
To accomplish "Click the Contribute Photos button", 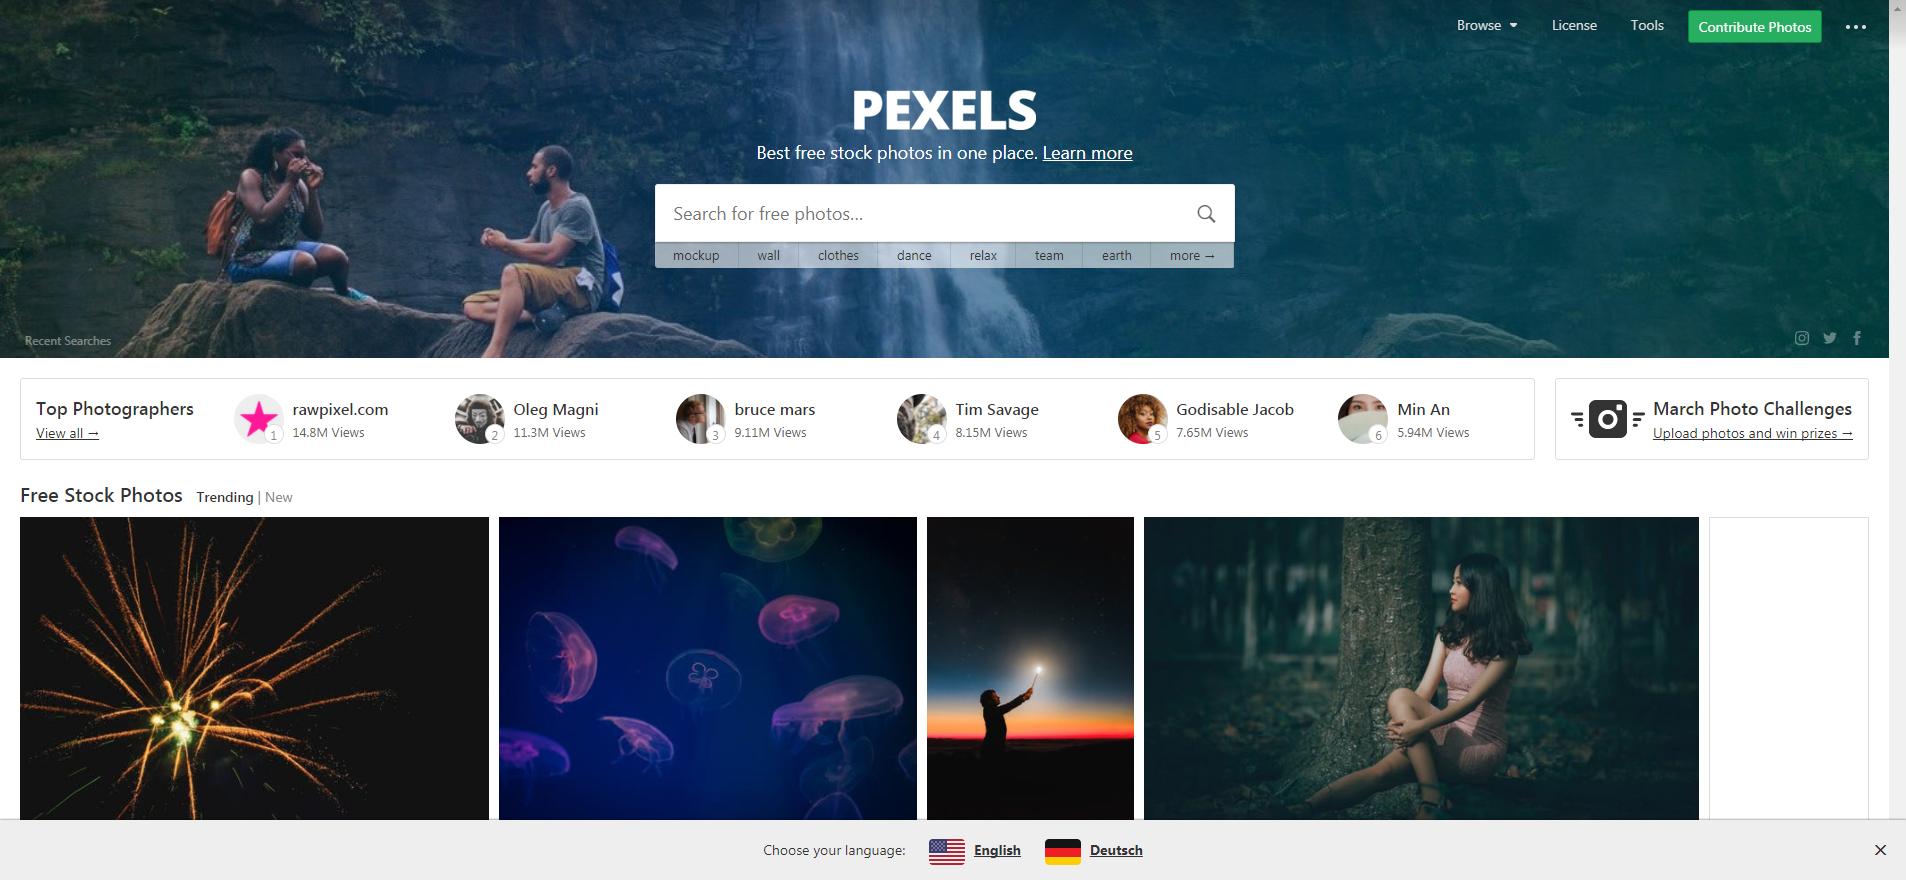I will [x=1754, y=27].
